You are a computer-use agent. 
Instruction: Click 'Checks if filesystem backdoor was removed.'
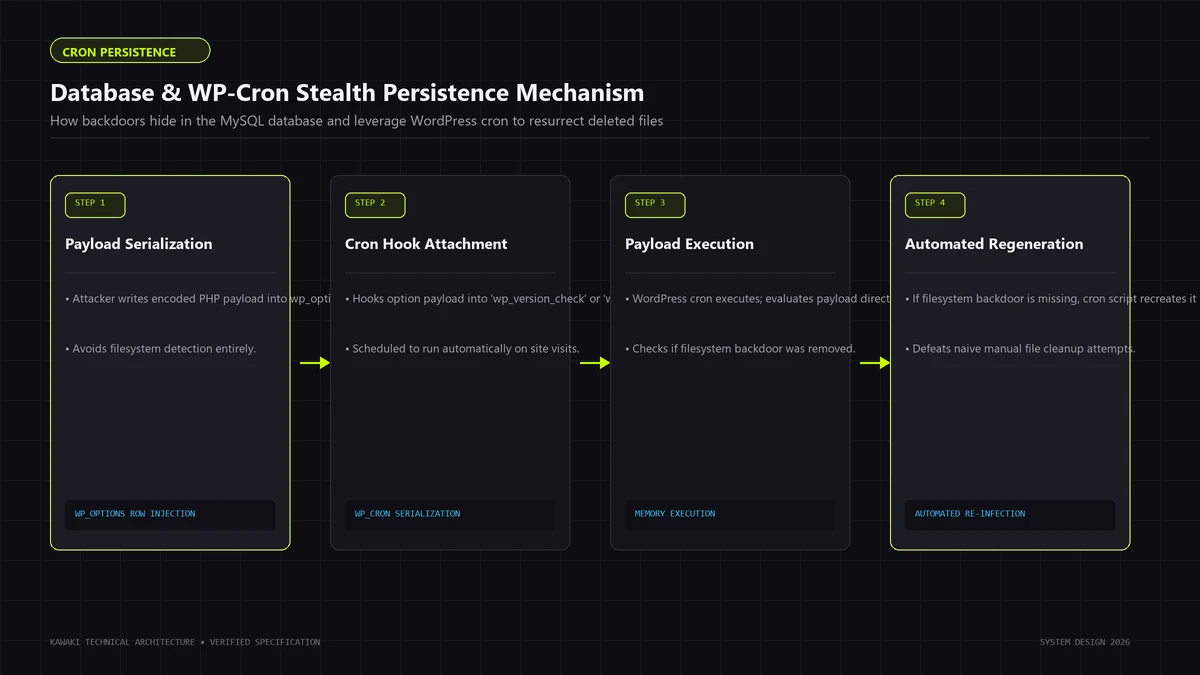[740, 349]
